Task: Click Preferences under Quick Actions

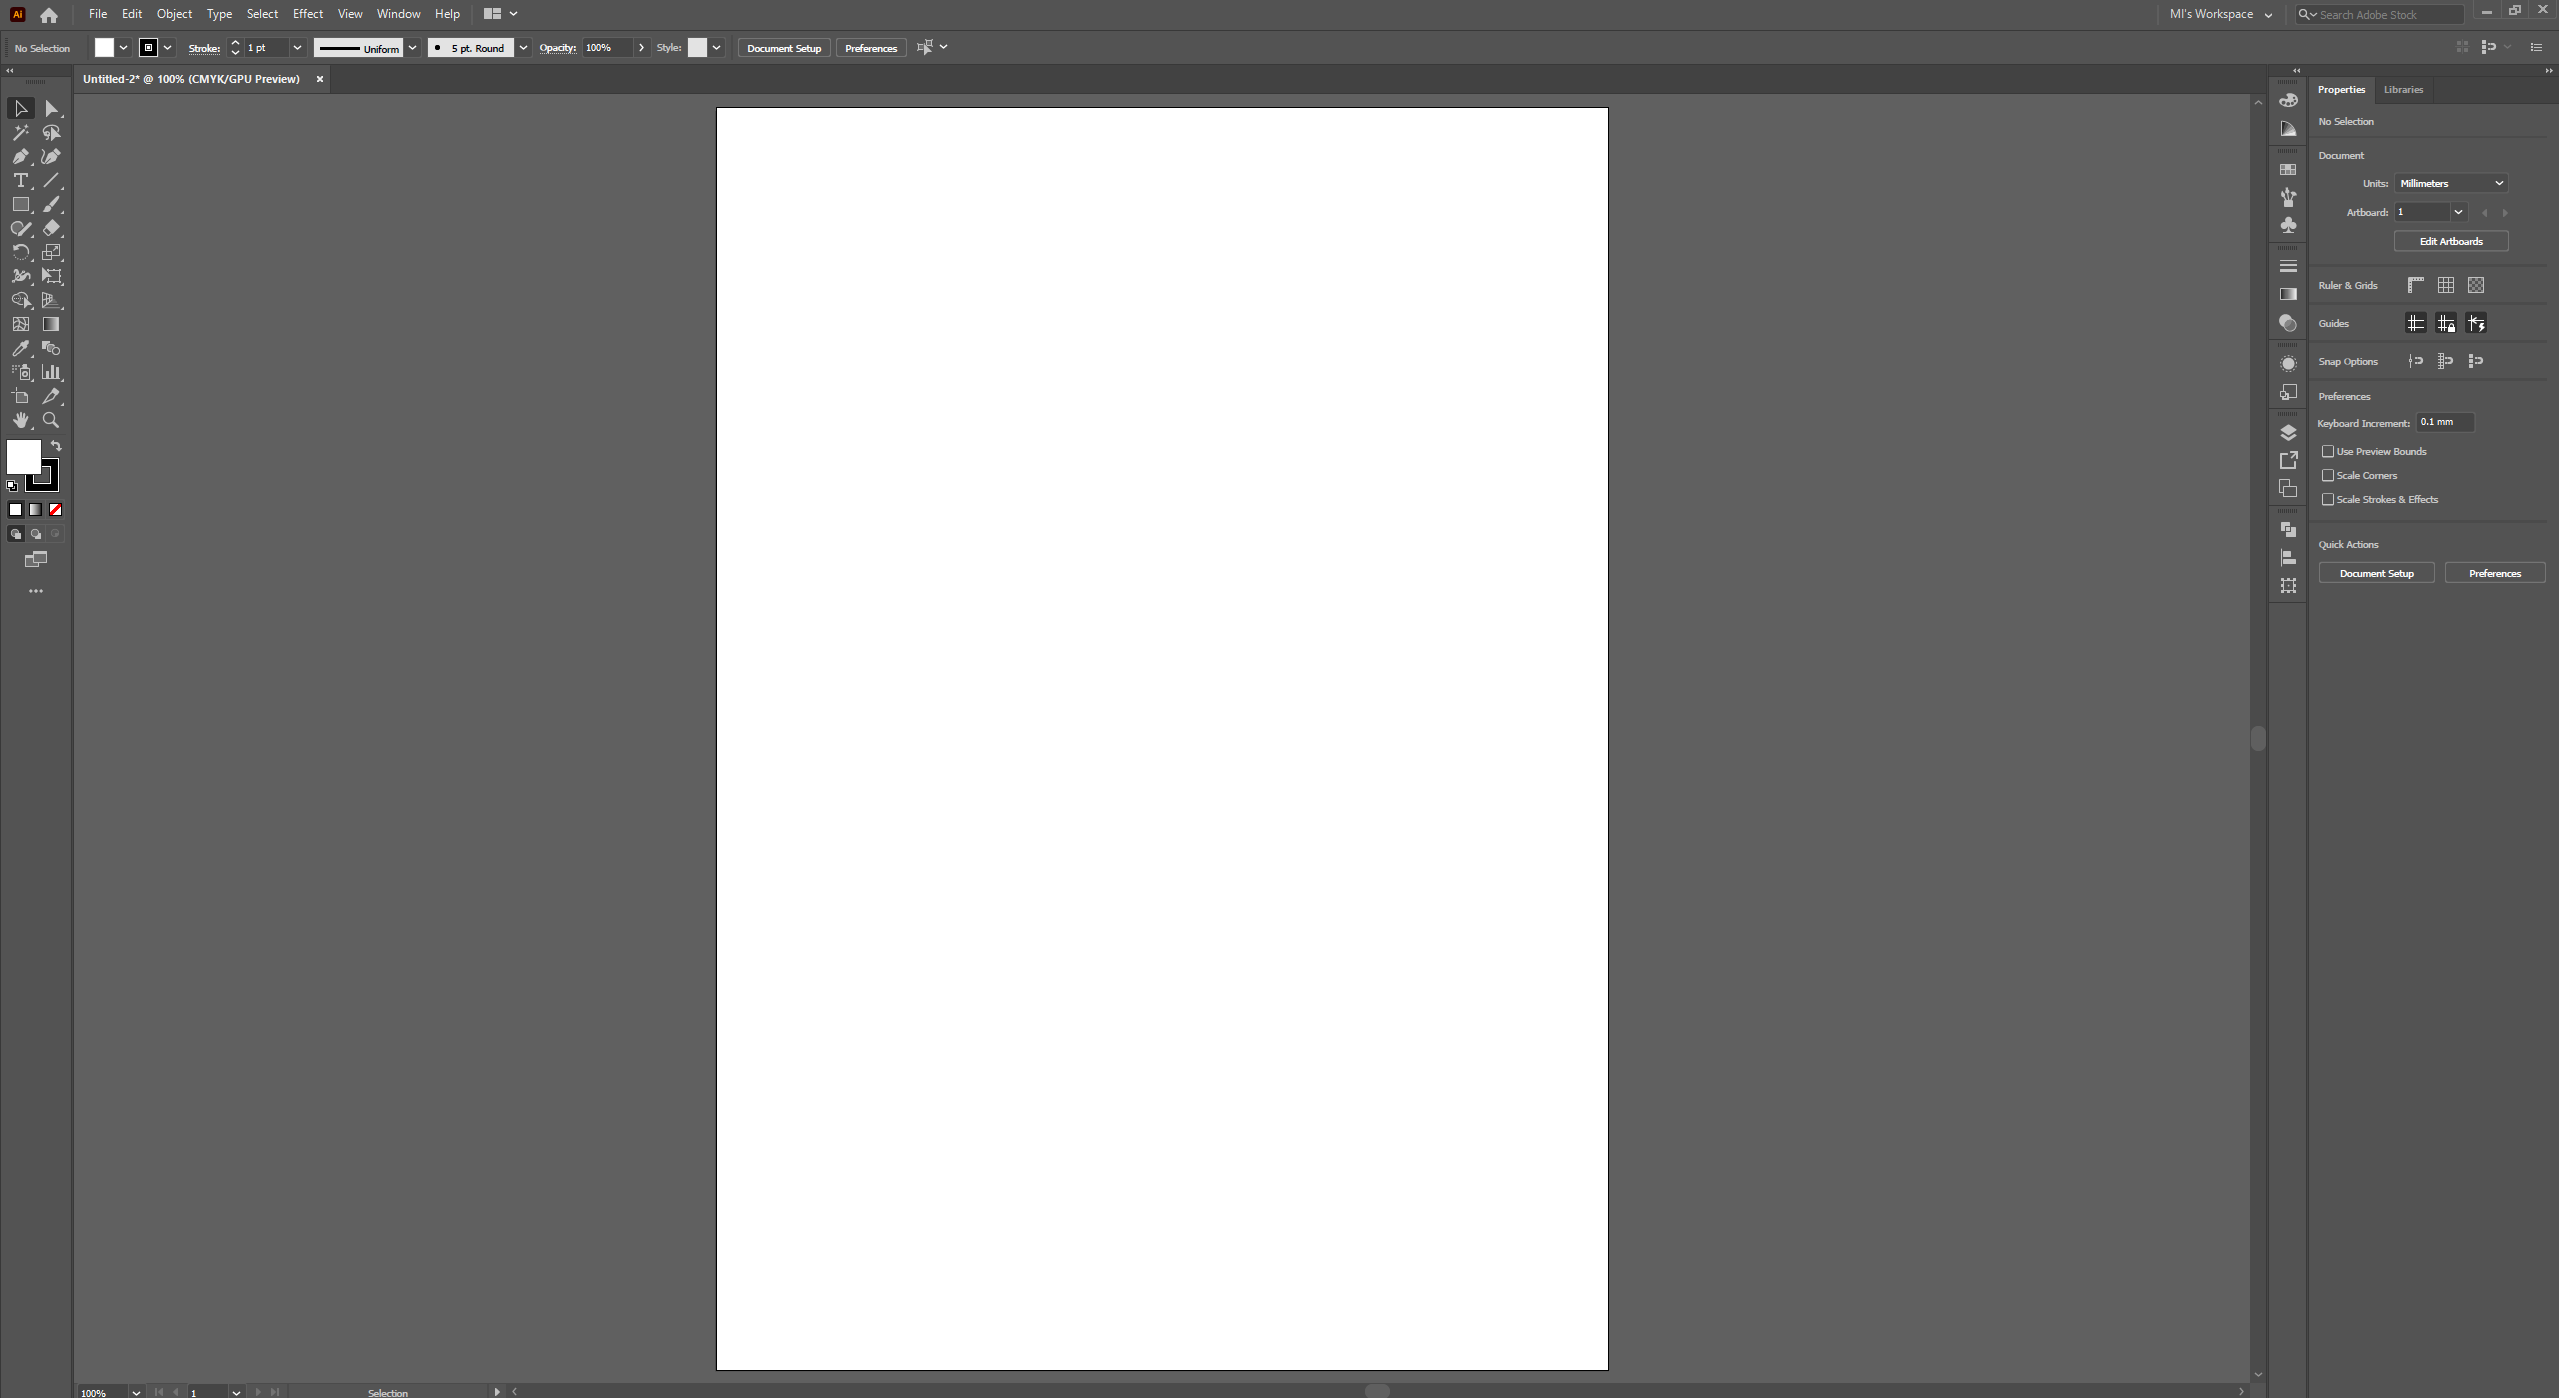Action: (x=2495, y=573)
